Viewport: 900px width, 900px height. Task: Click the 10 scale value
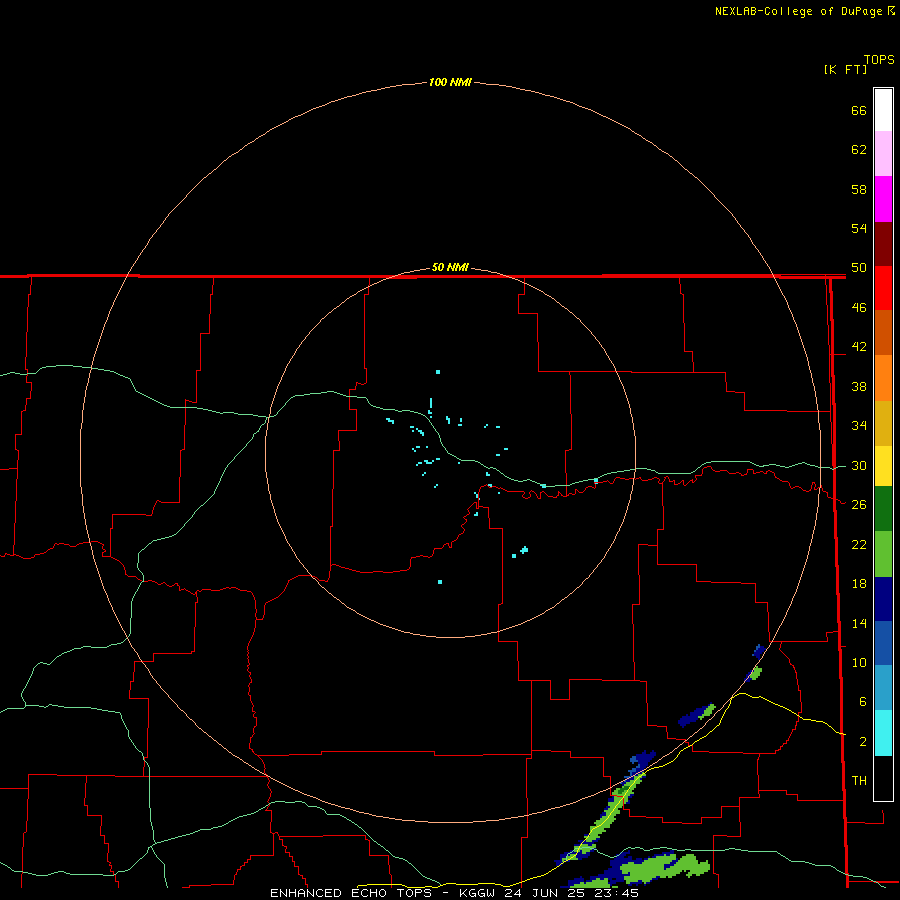tap(859, 663)
